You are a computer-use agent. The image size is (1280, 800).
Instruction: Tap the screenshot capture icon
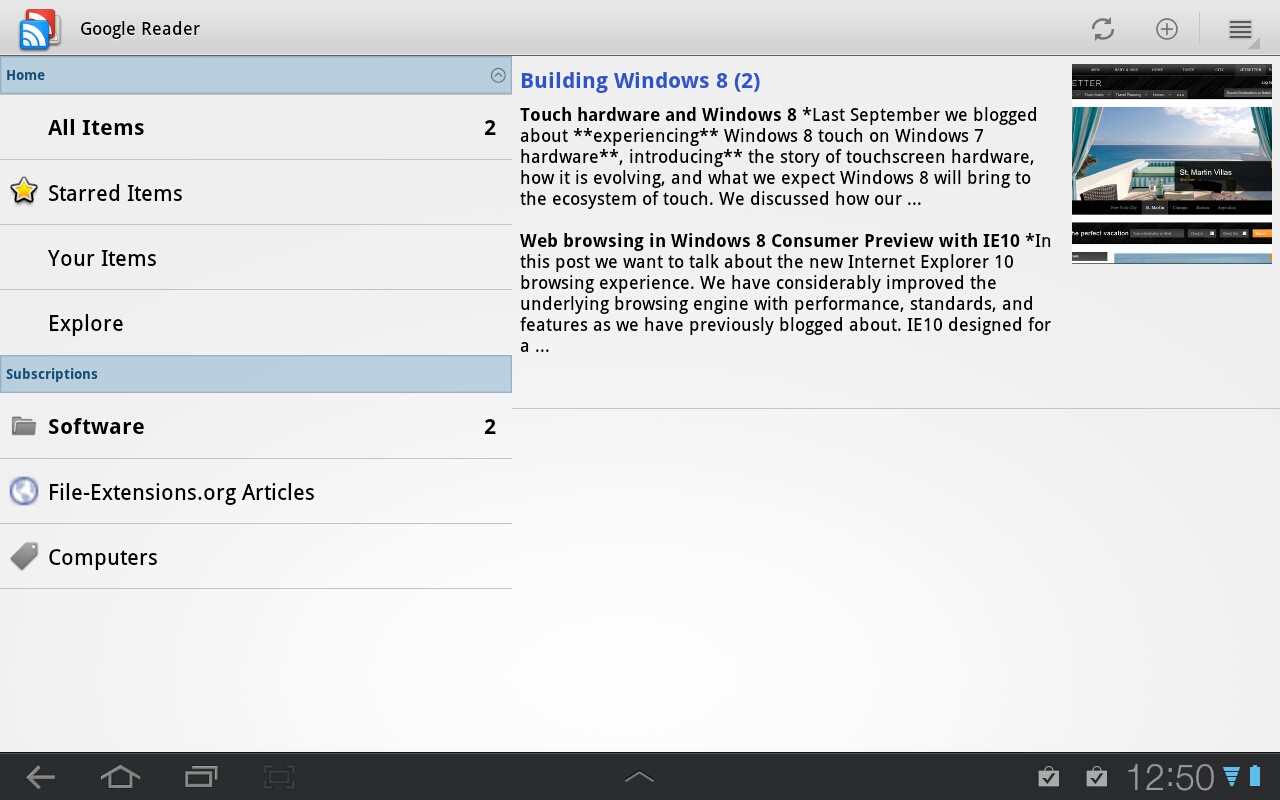click(x=279, y=777)
